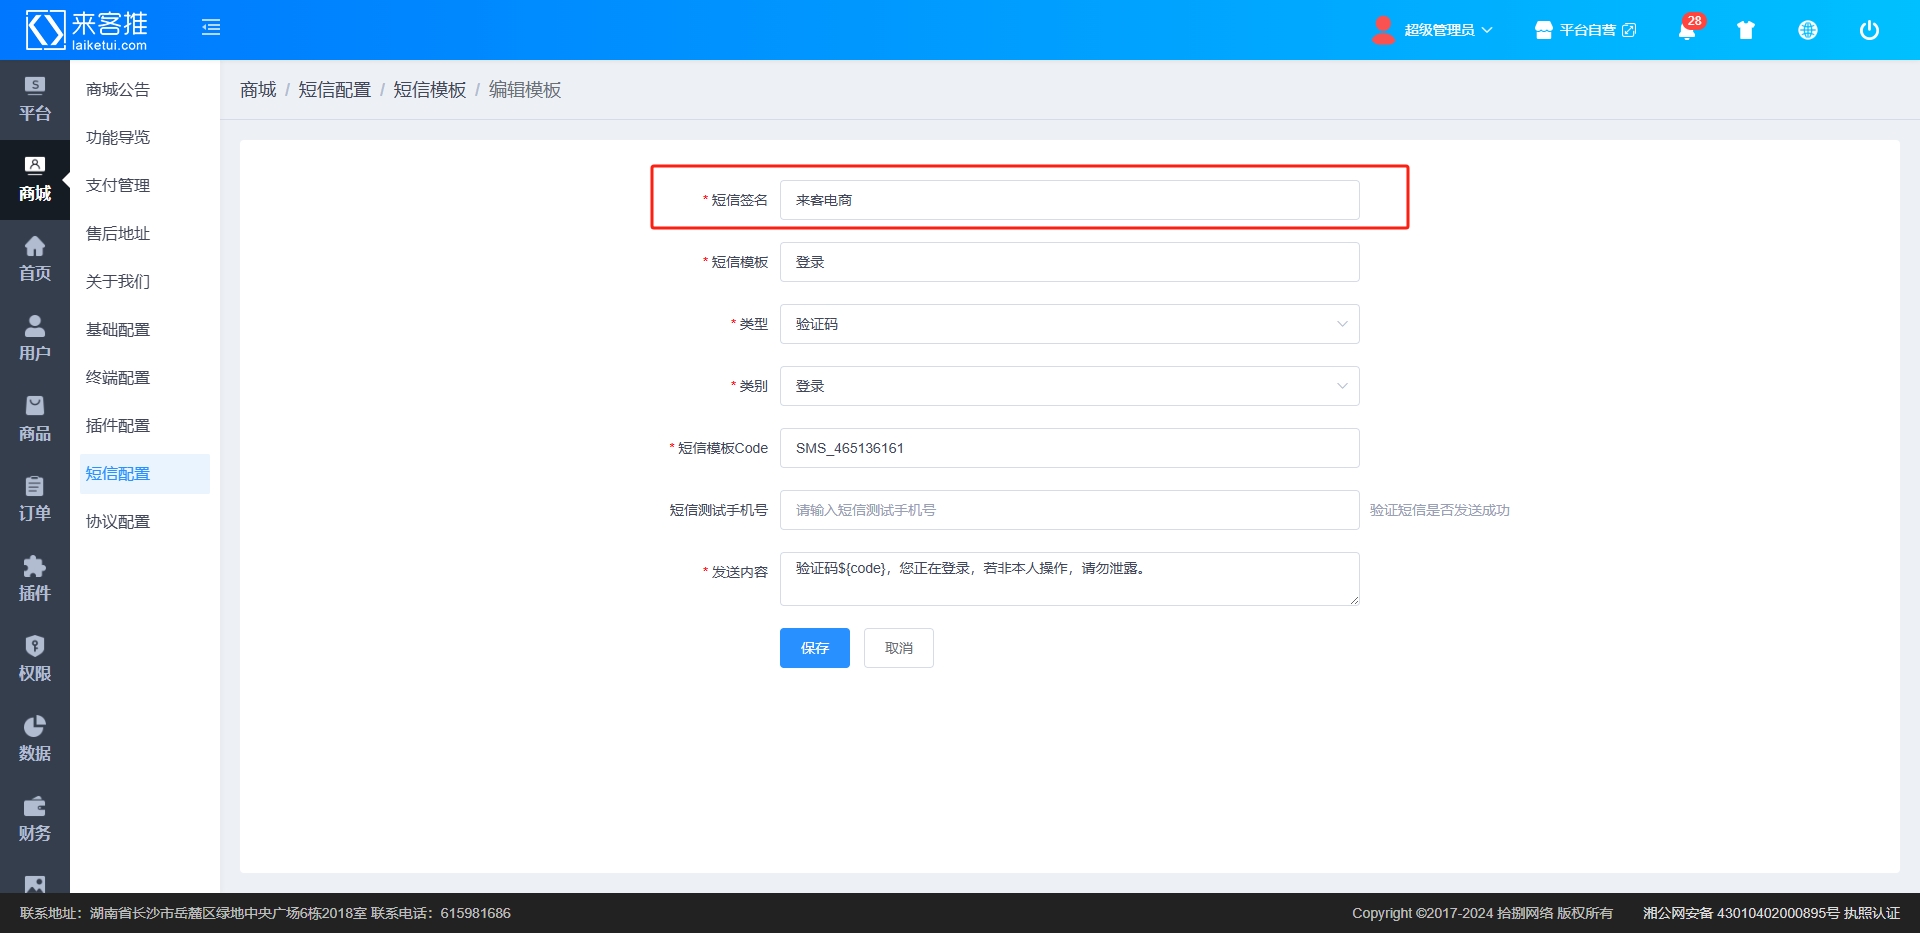Image resolution: width=1920 pixels, height=933 pixels.
Task: Open the 类型 dropdown showing 验证码
Action: tap(1069, 324)
